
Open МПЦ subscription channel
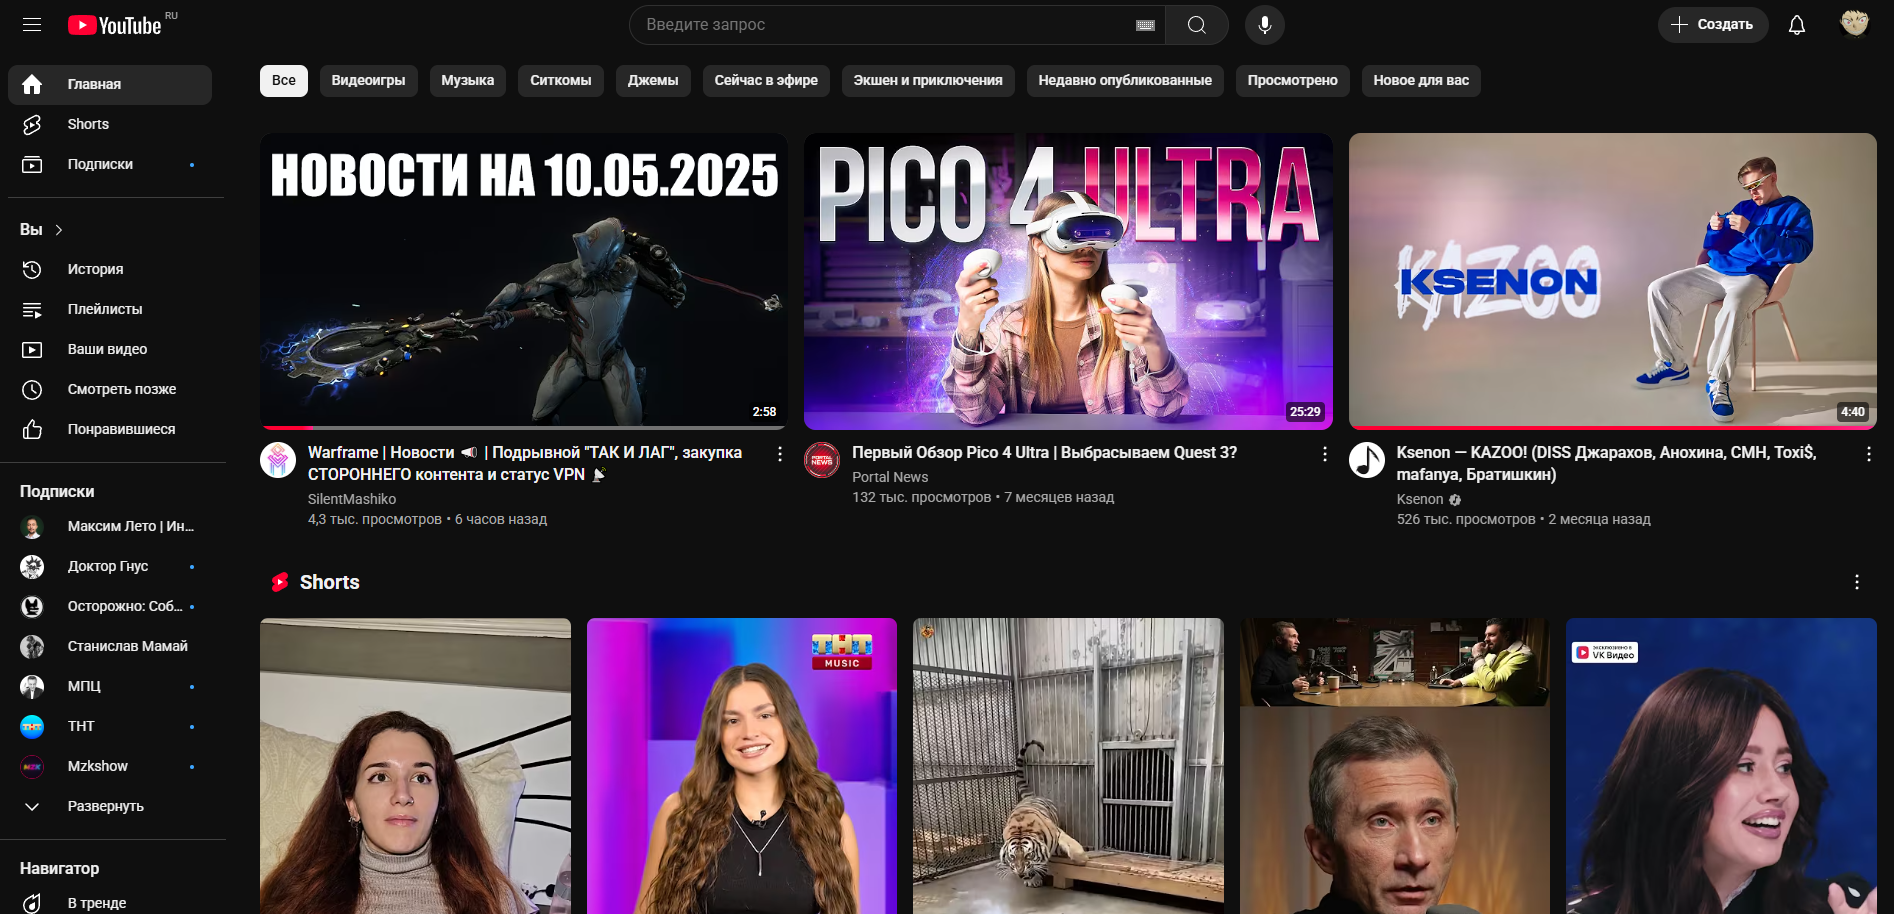[x=110, y=686]
